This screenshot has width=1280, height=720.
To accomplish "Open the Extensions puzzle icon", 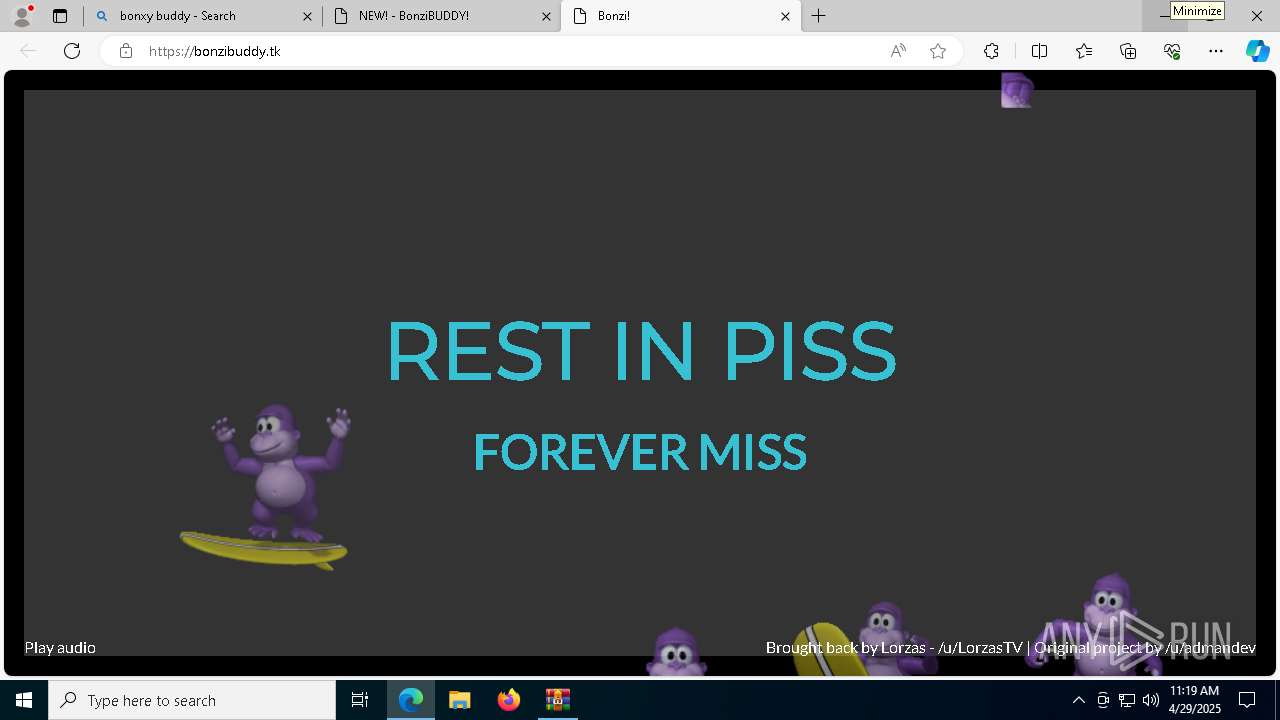I will [991, 51].
